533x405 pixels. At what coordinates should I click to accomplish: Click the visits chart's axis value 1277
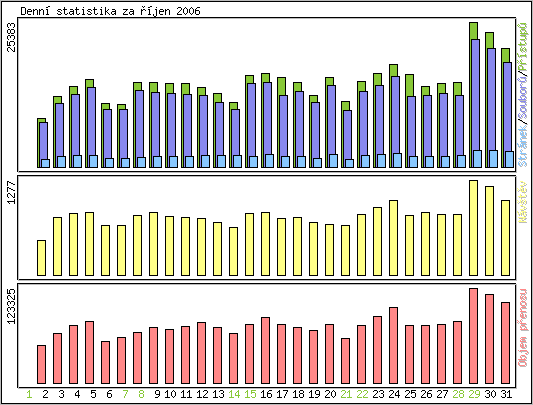tap(12, 193)
